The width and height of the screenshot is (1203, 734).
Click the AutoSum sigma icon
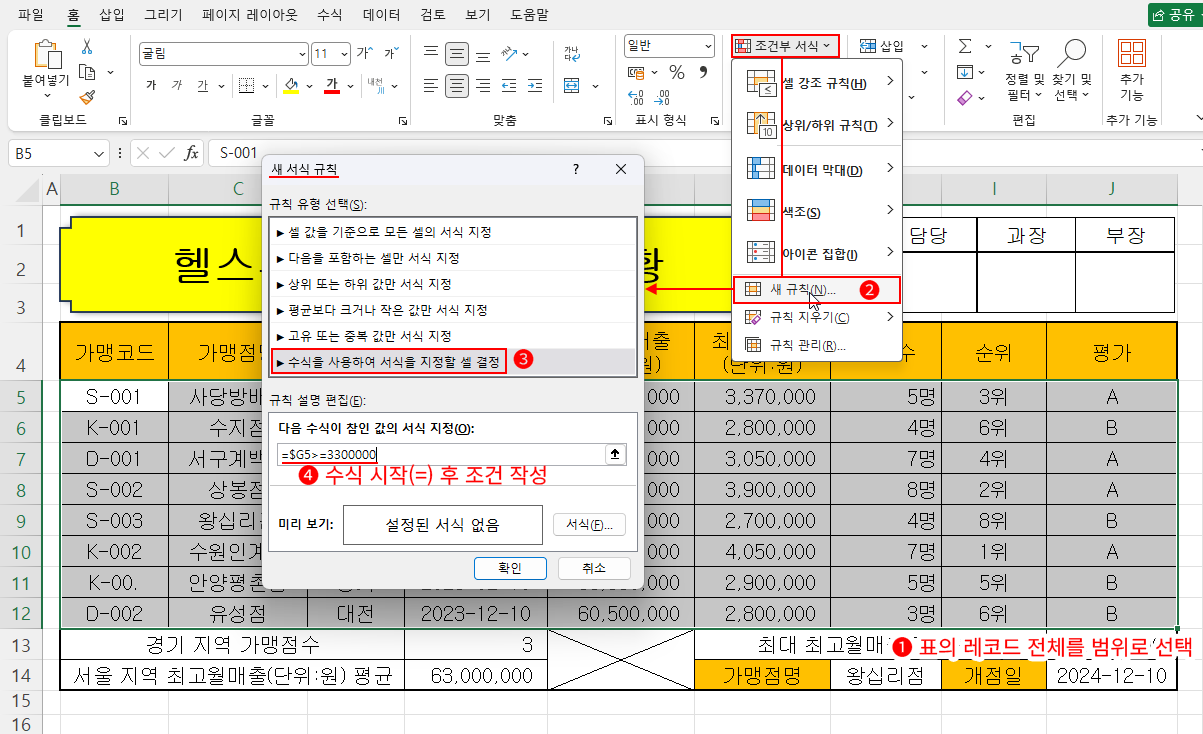[x=965, y=47]
